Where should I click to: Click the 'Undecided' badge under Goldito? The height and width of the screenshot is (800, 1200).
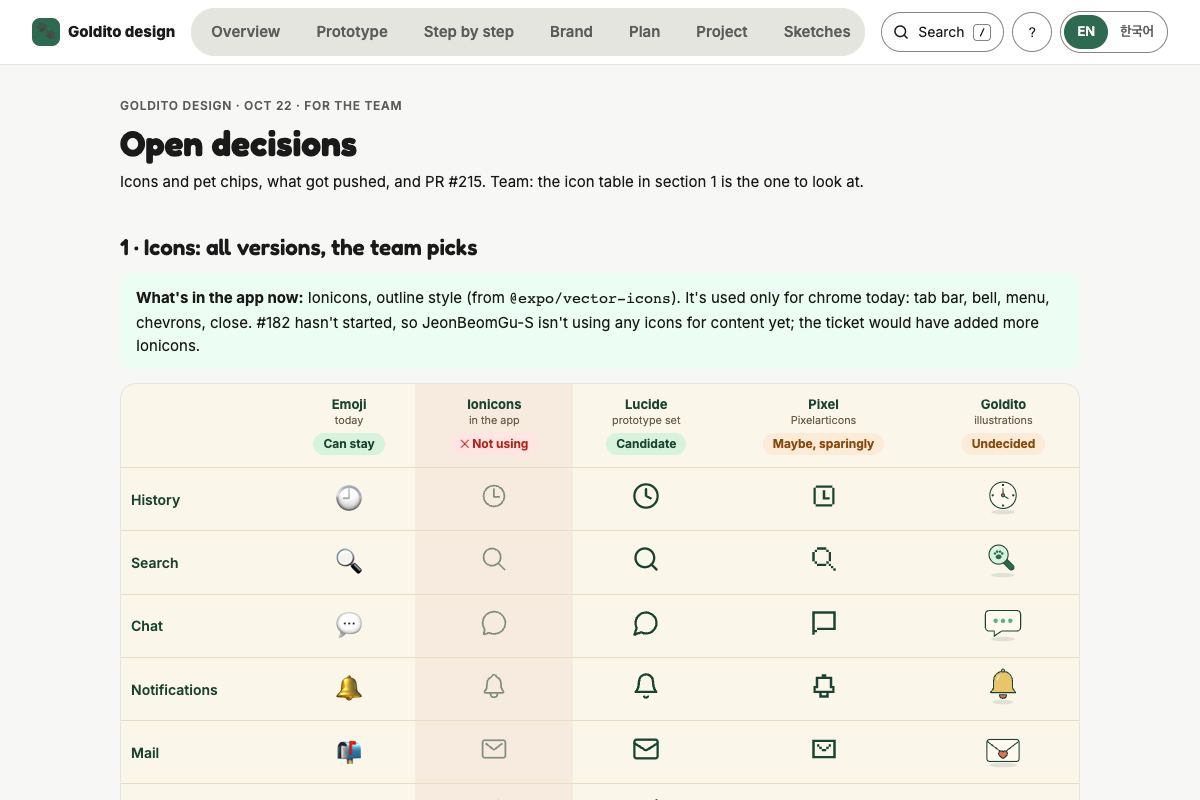click(x=1003, y=444)
